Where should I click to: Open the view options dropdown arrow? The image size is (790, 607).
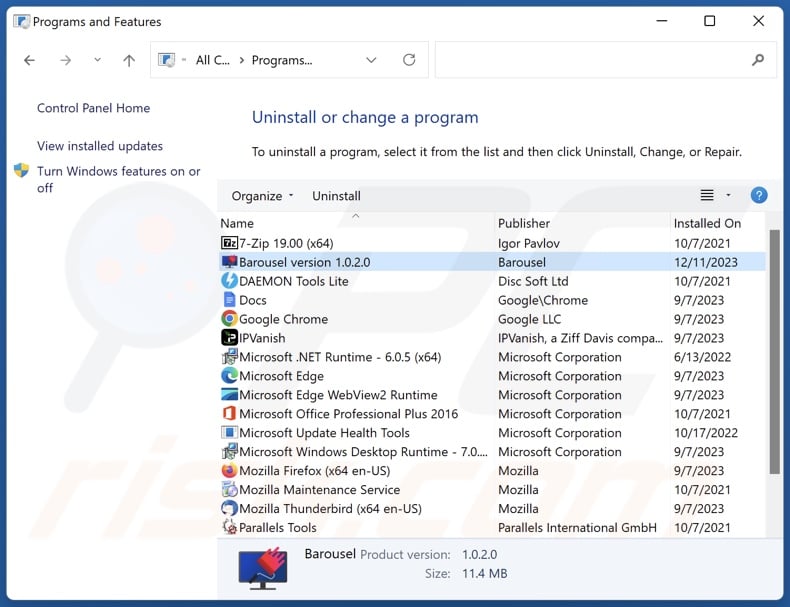click(x=728, y=195)
